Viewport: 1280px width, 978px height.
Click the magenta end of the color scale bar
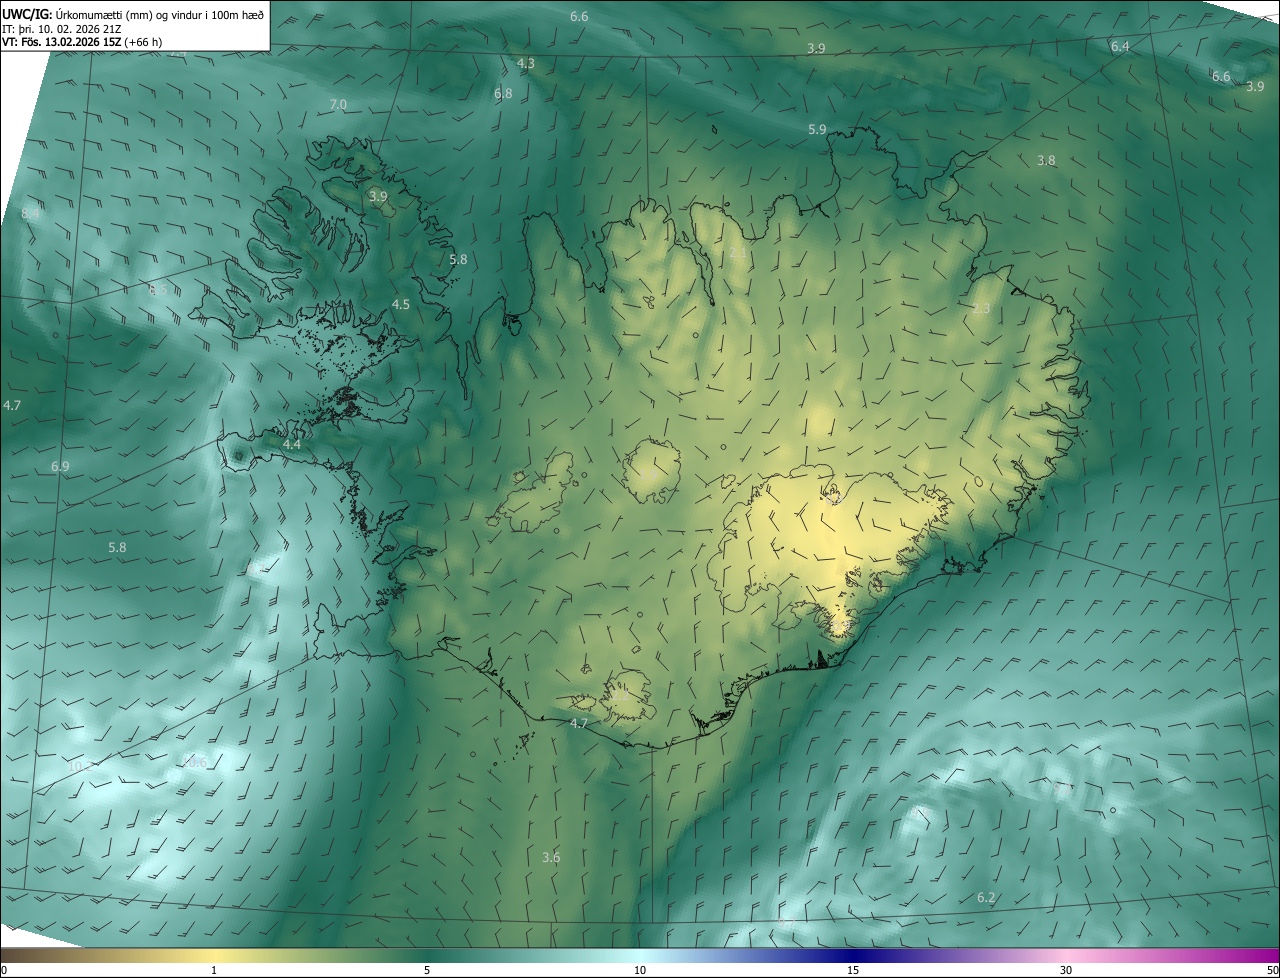[x=1260, y=956]
